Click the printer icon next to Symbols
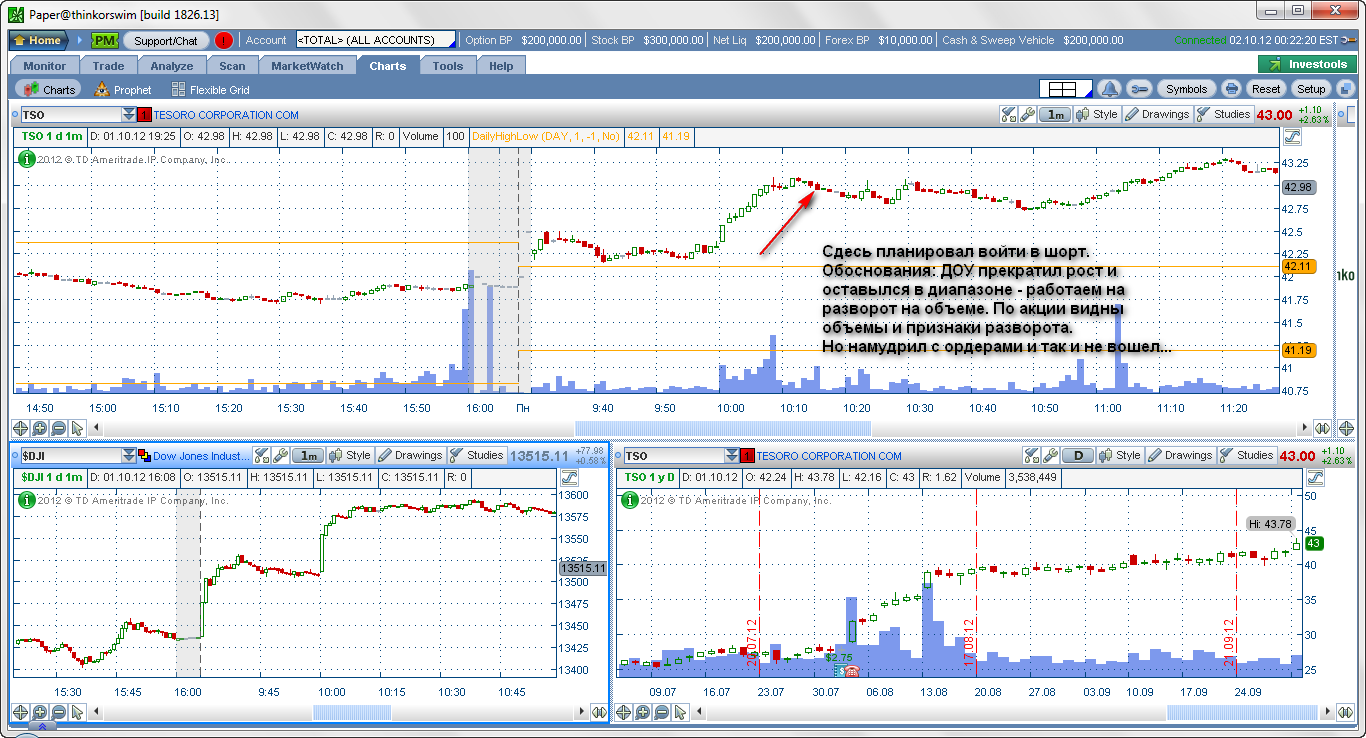Image resolution: width=1366 pixels, height=738 pixels. pos(1232,89)
